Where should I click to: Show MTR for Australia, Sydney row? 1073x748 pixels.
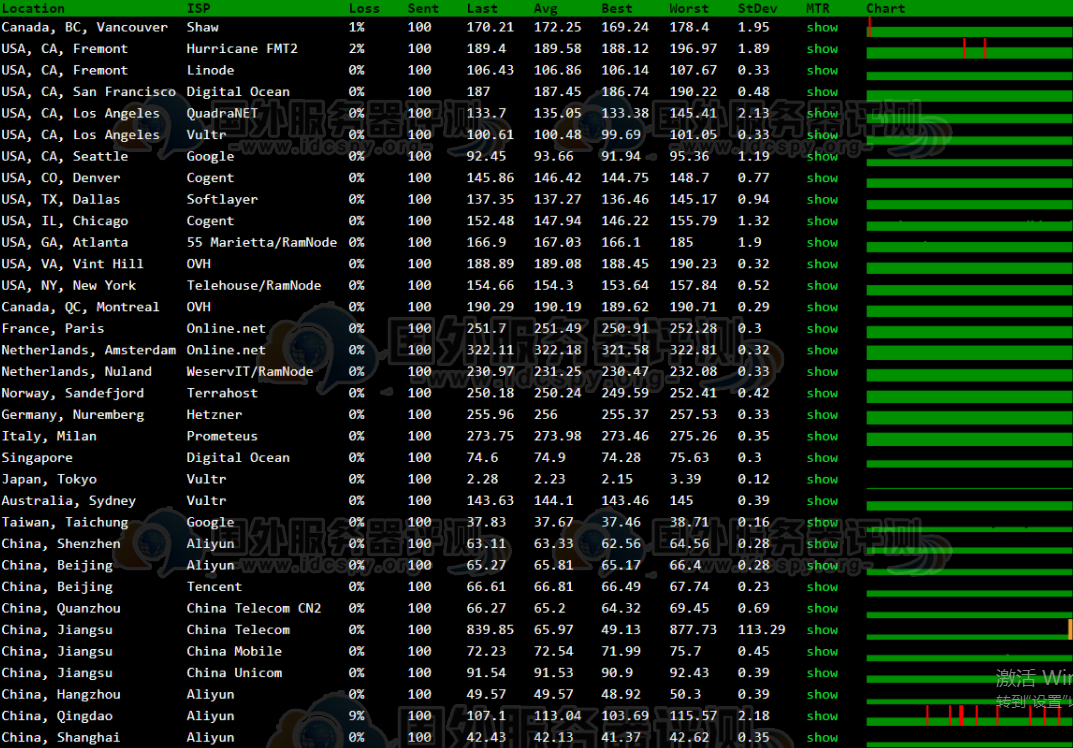coord(822,501)
